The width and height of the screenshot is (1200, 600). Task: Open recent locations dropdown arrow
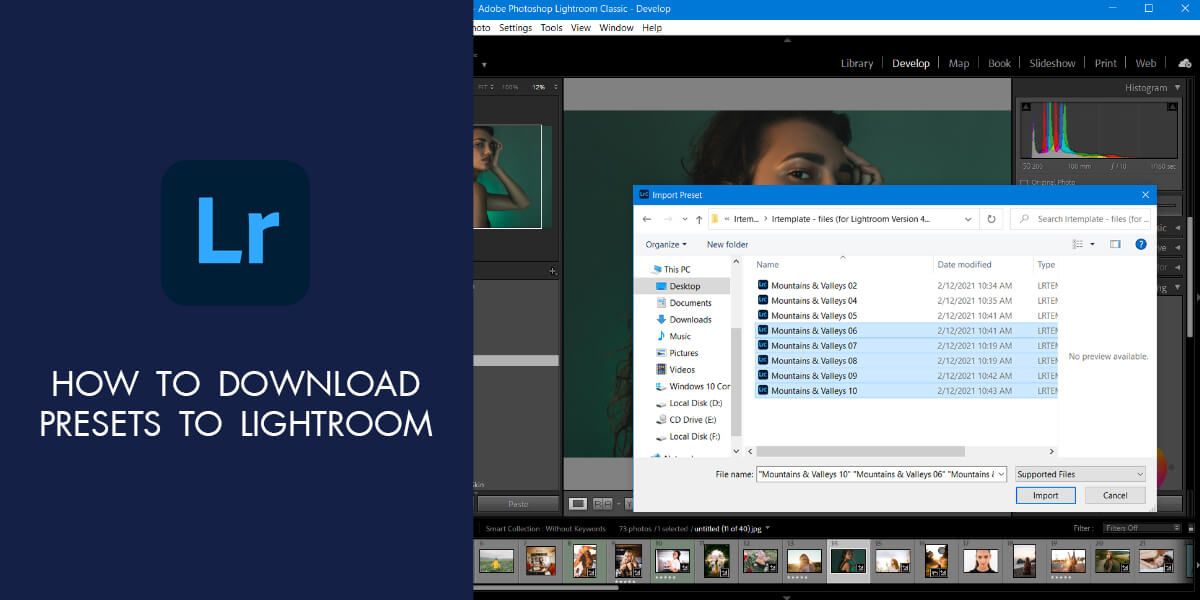[x=684, y=219]
